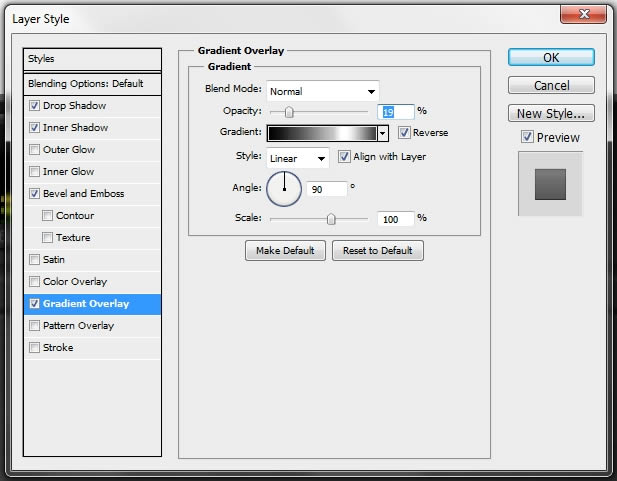Select the Outer Glow label
The width and height of the screenshot is (617, 481).
tap(69, 150)
